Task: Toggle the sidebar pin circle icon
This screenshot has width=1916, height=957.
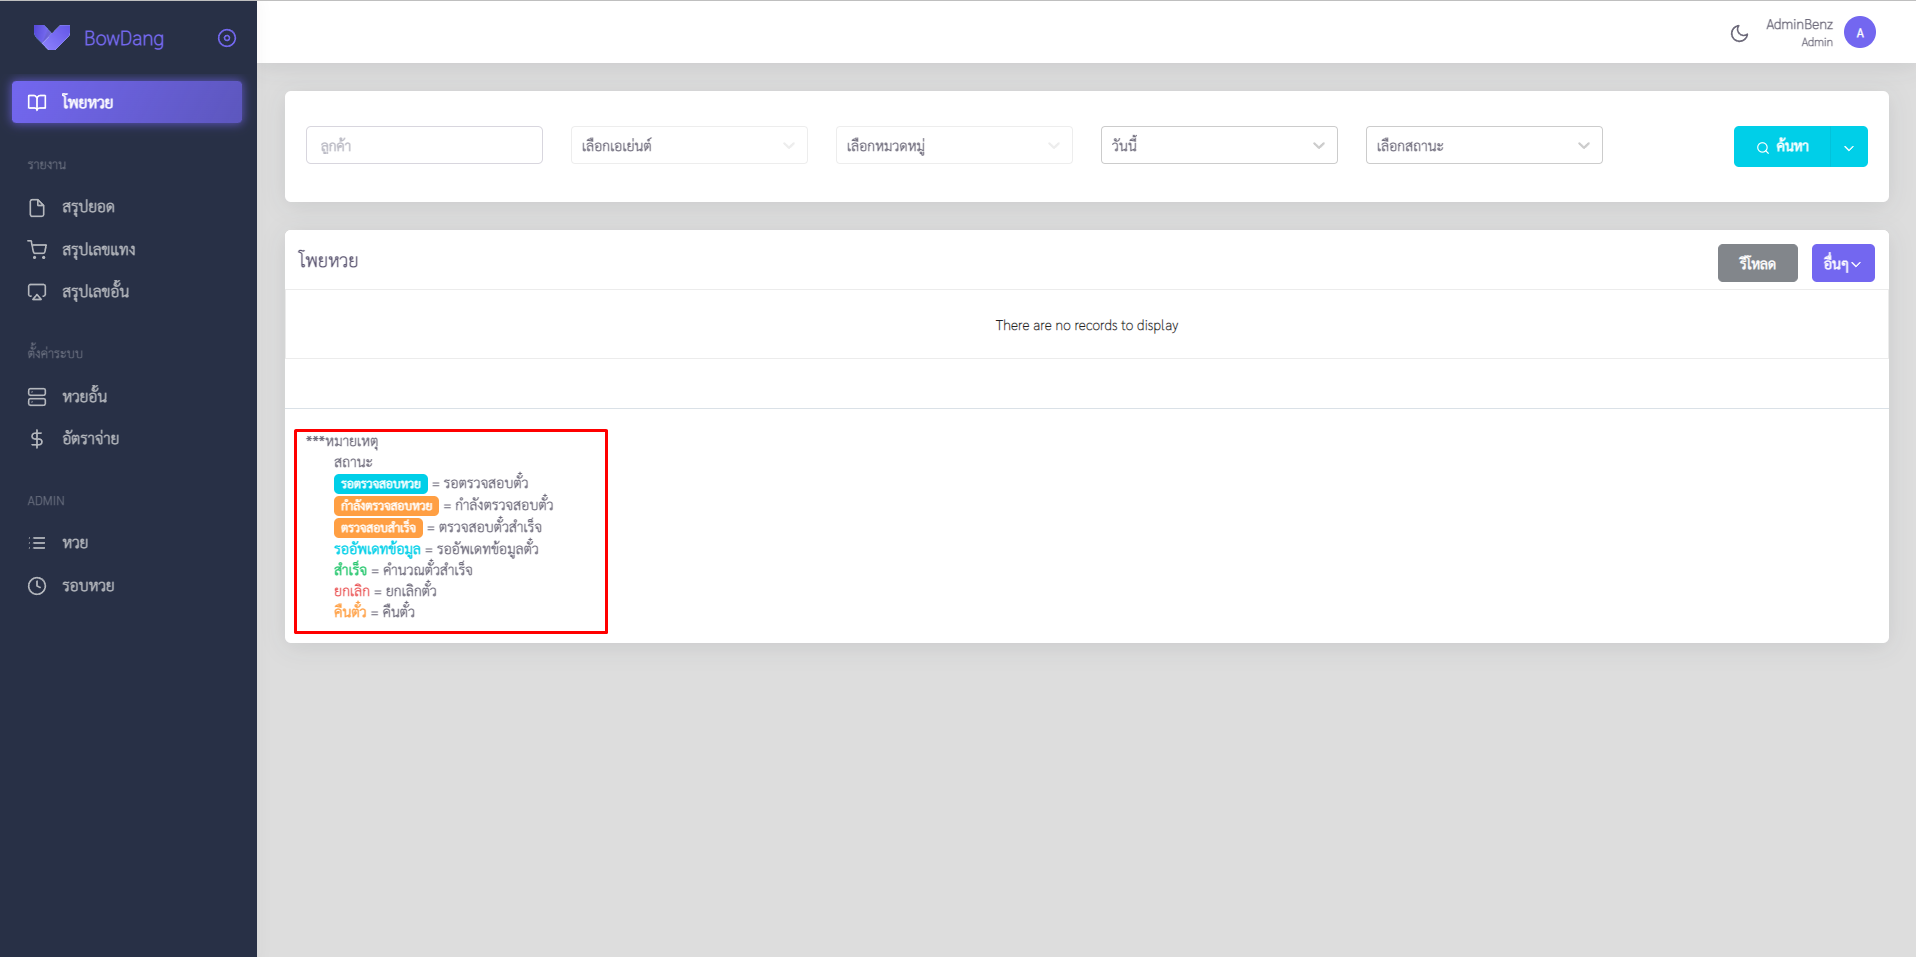Action: click(x=227, y=38)
